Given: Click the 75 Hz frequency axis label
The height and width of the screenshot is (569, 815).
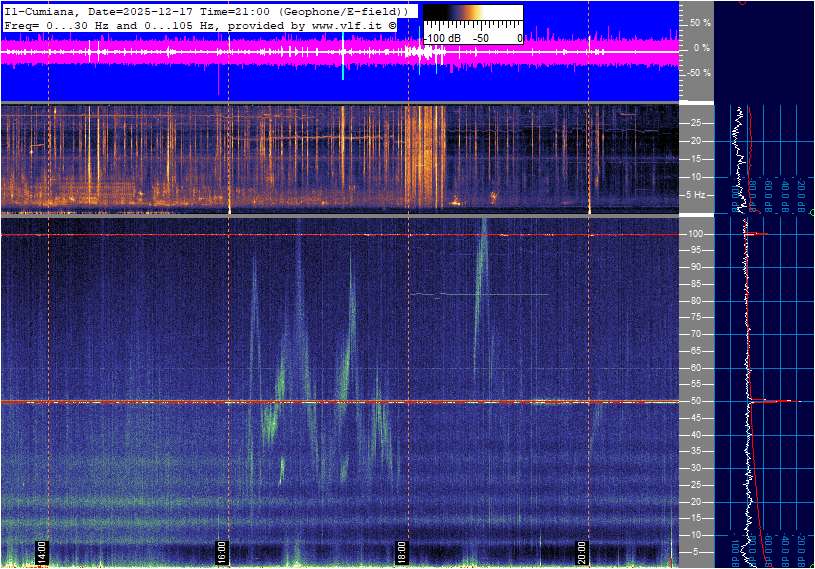Looking at the screenshot, I should [697, 317].
